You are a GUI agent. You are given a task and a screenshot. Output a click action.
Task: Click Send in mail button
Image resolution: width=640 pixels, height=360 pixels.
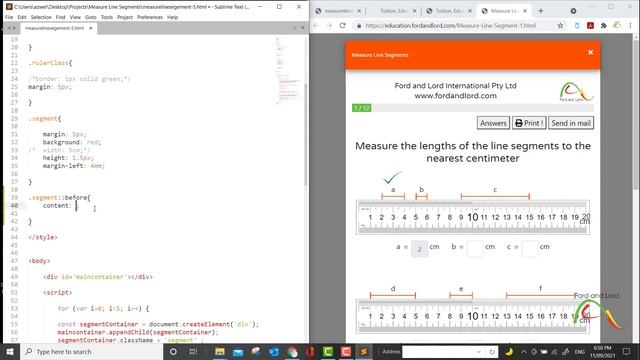click(571, 123)
